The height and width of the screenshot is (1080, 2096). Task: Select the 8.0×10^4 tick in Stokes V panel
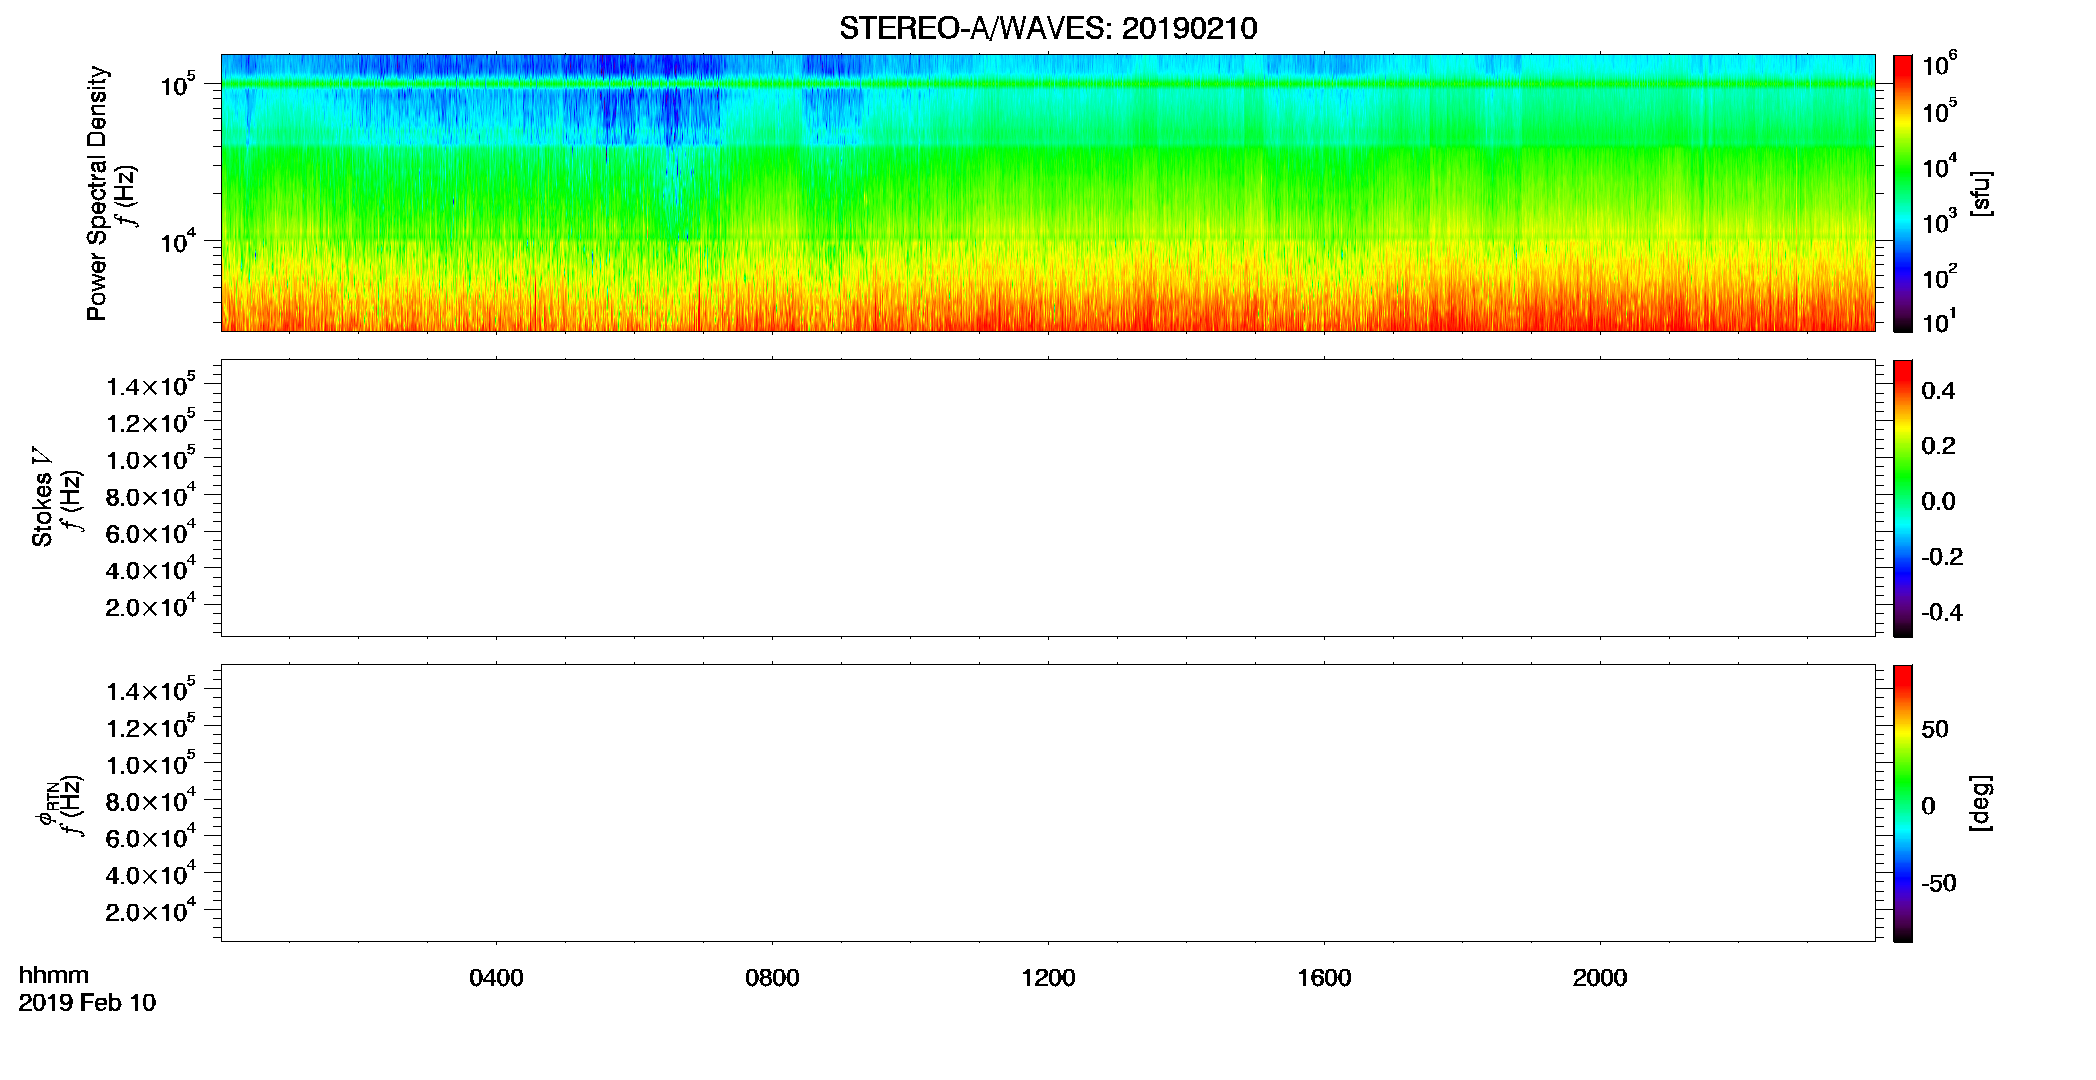point(151,497)
